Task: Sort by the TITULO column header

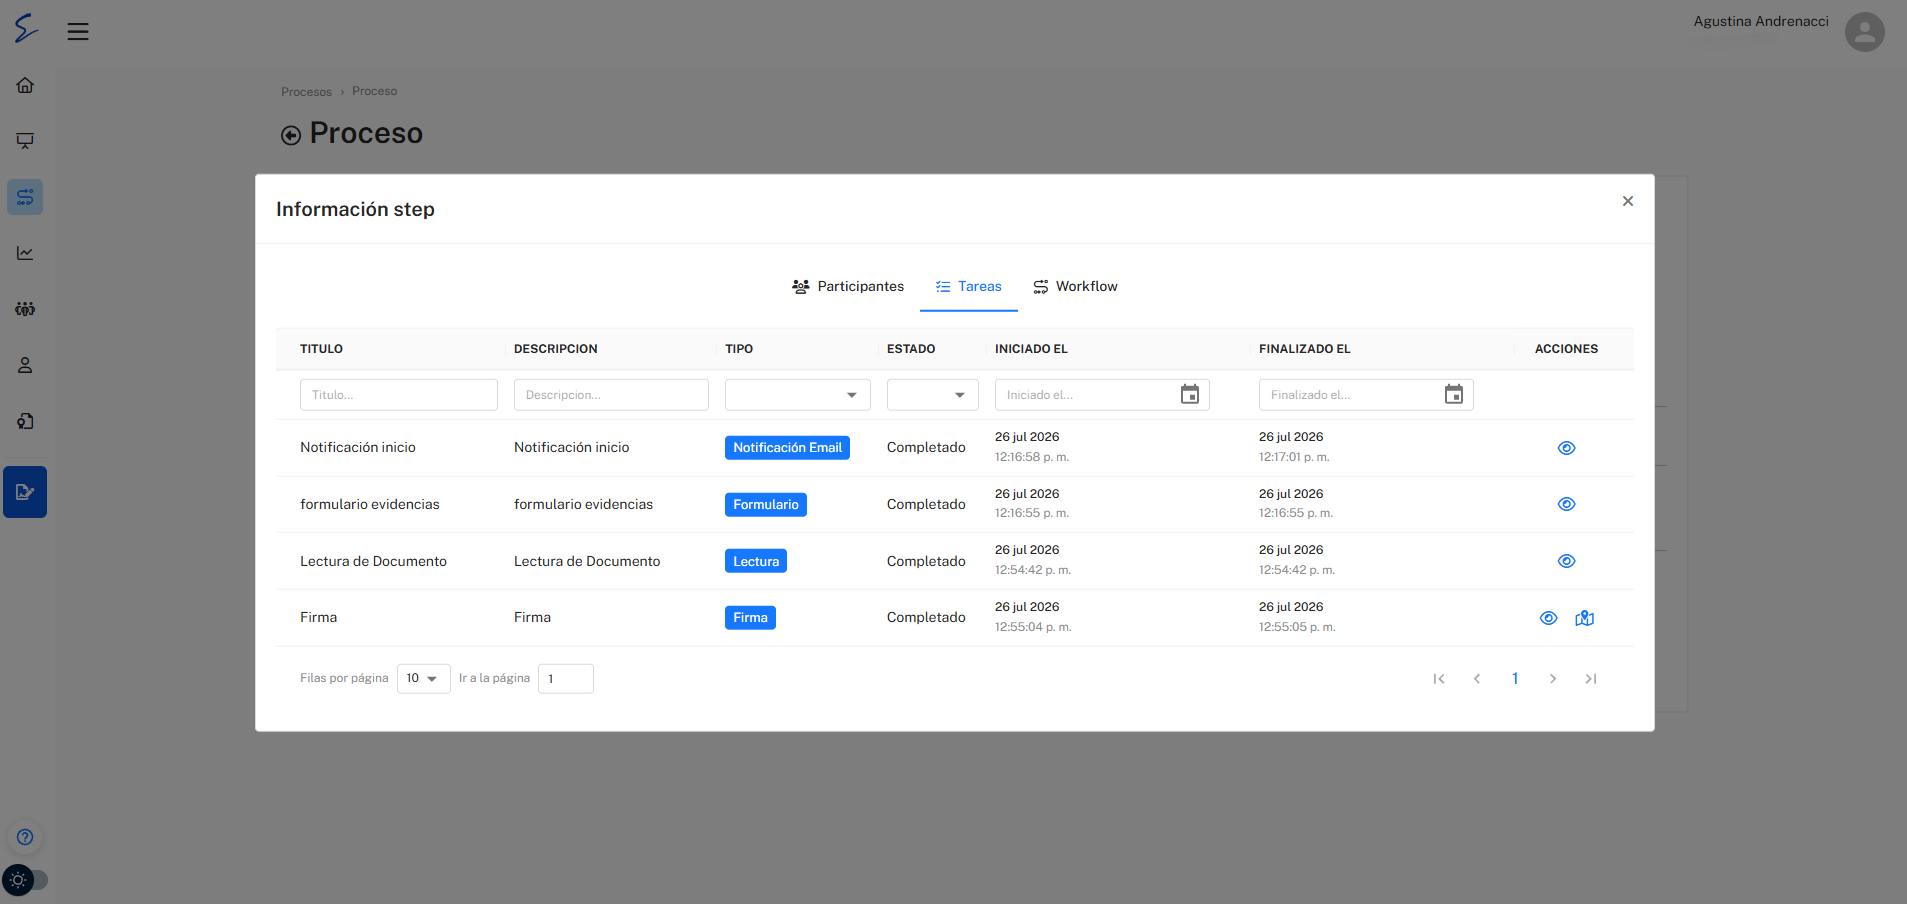Action: (x=321, y=349)
